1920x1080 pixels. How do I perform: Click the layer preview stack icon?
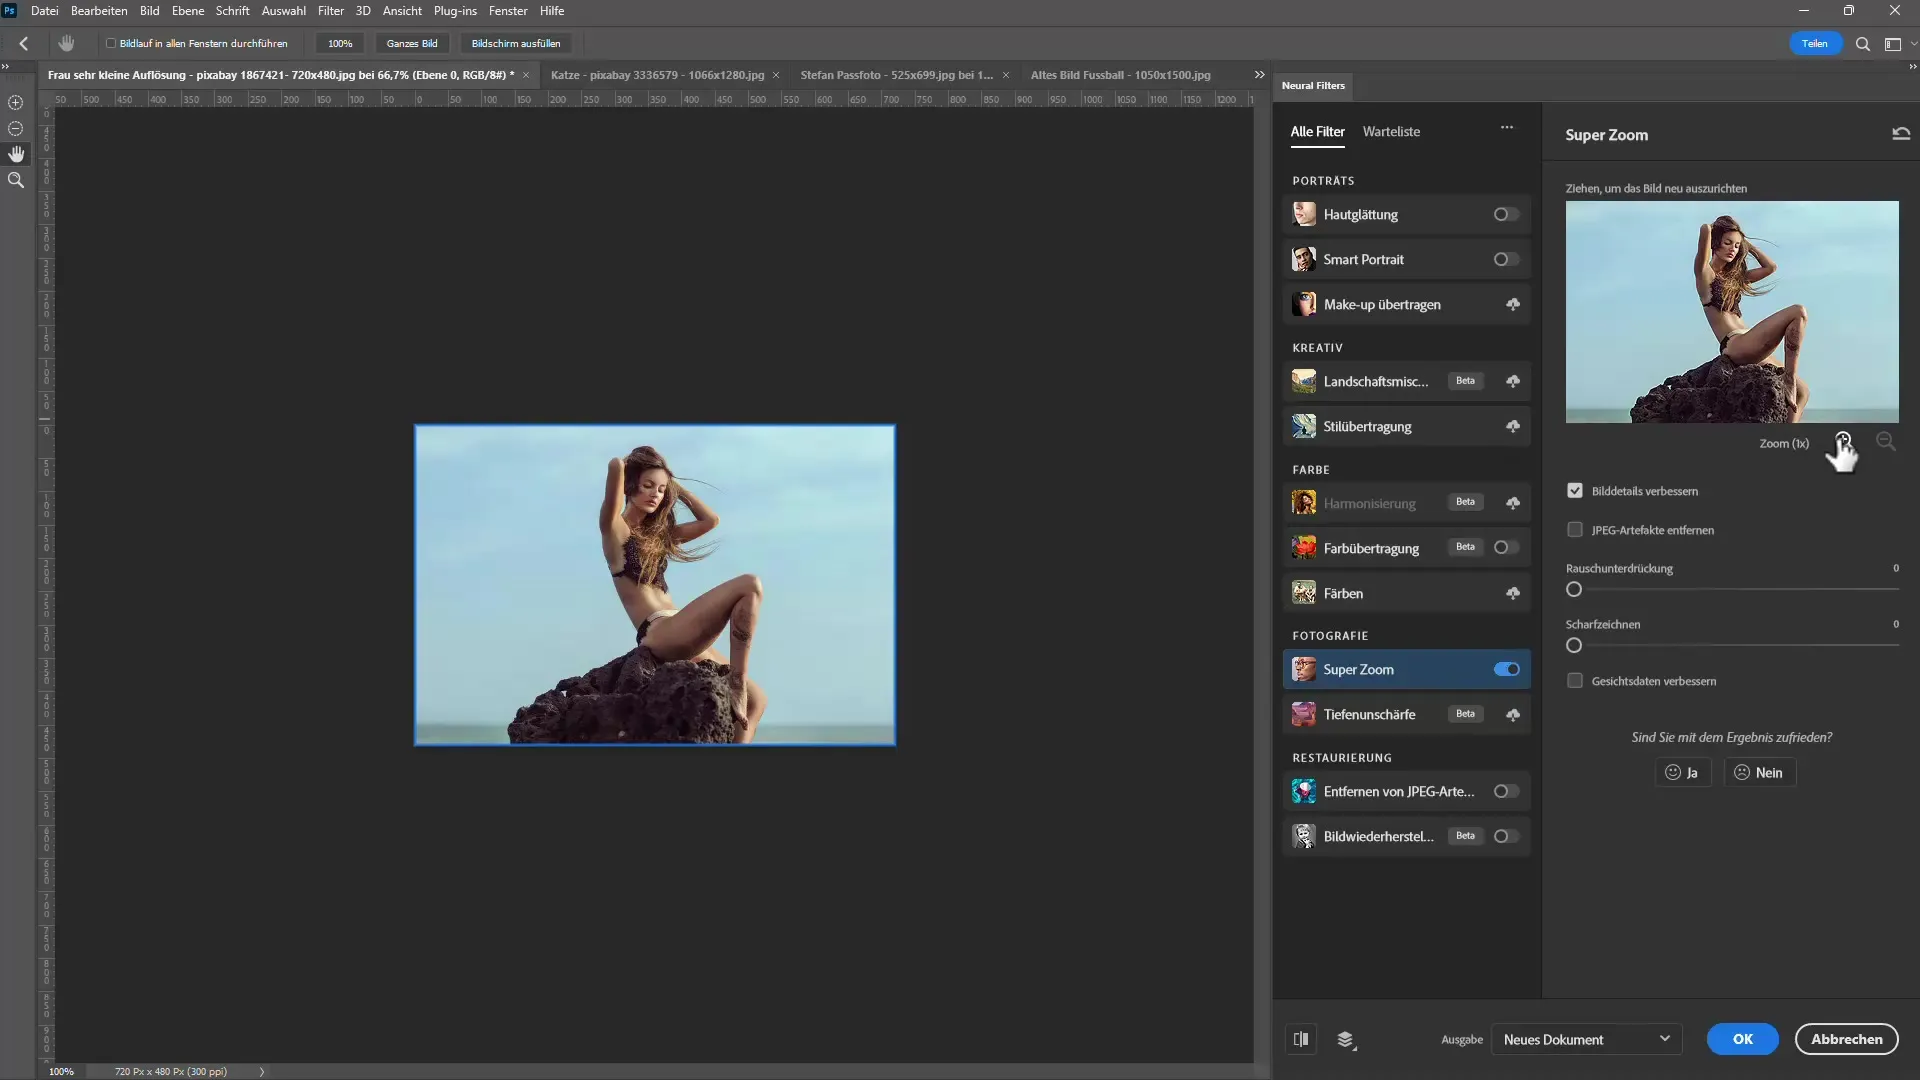(1346, 1040)
